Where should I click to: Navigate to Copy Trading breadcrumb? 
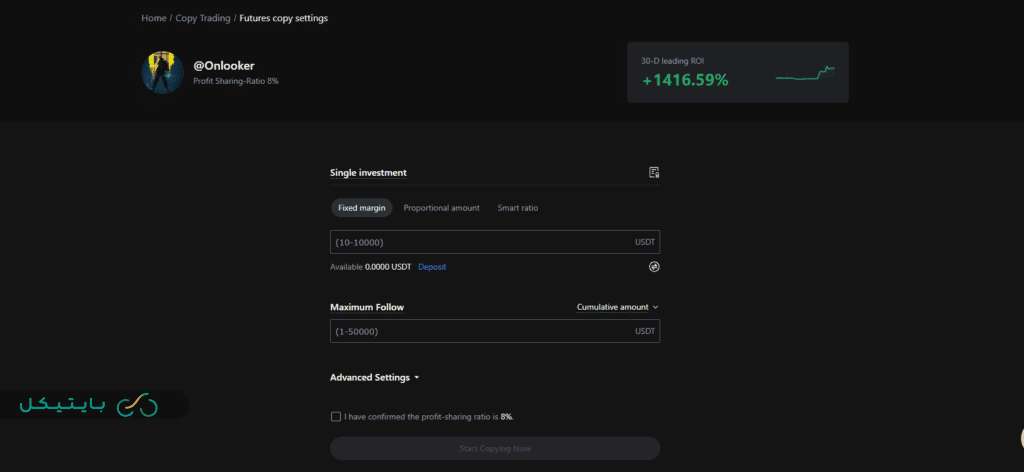202,18
